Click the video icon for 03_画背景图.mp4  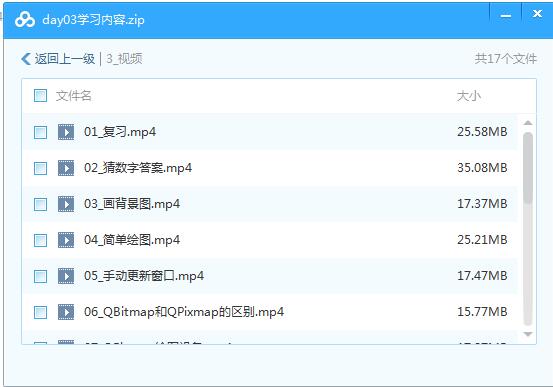pos(66,204)
